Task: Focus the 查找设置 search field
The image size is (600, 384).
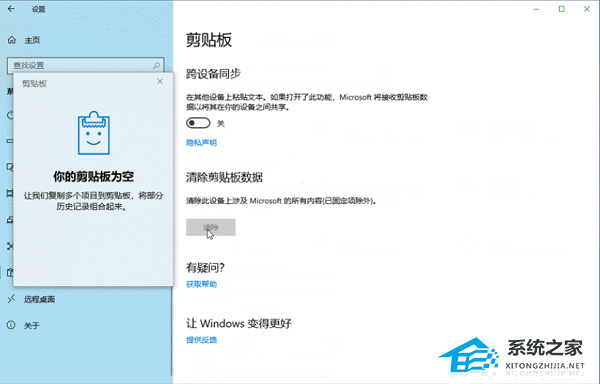Action: [x=86, y=65]
